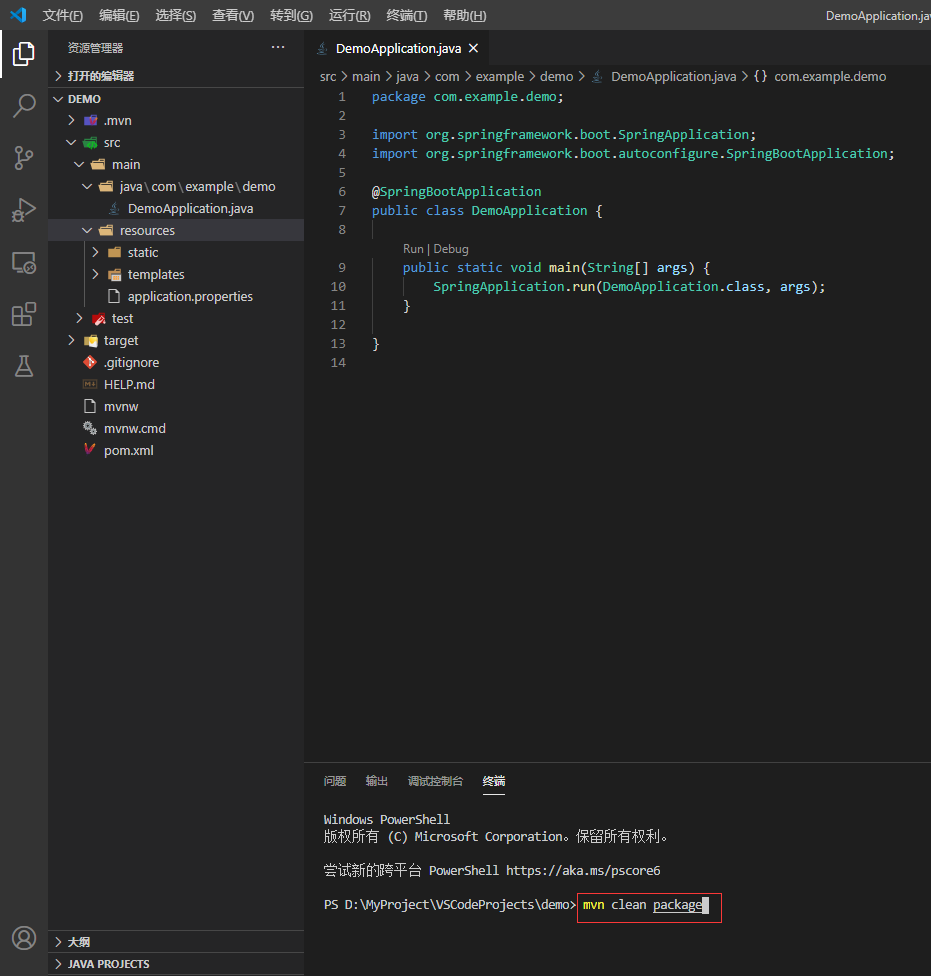Open the Source Control view
The width and height of the screenshot is (931, 976).
[x=24, y=158]
